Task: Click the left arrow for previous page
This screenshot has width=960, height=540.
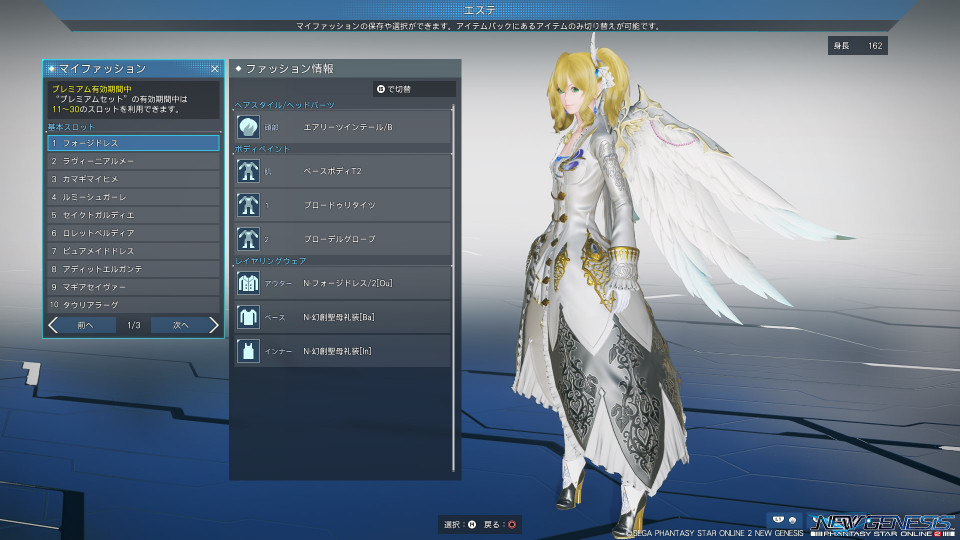Action: point(53,325)
